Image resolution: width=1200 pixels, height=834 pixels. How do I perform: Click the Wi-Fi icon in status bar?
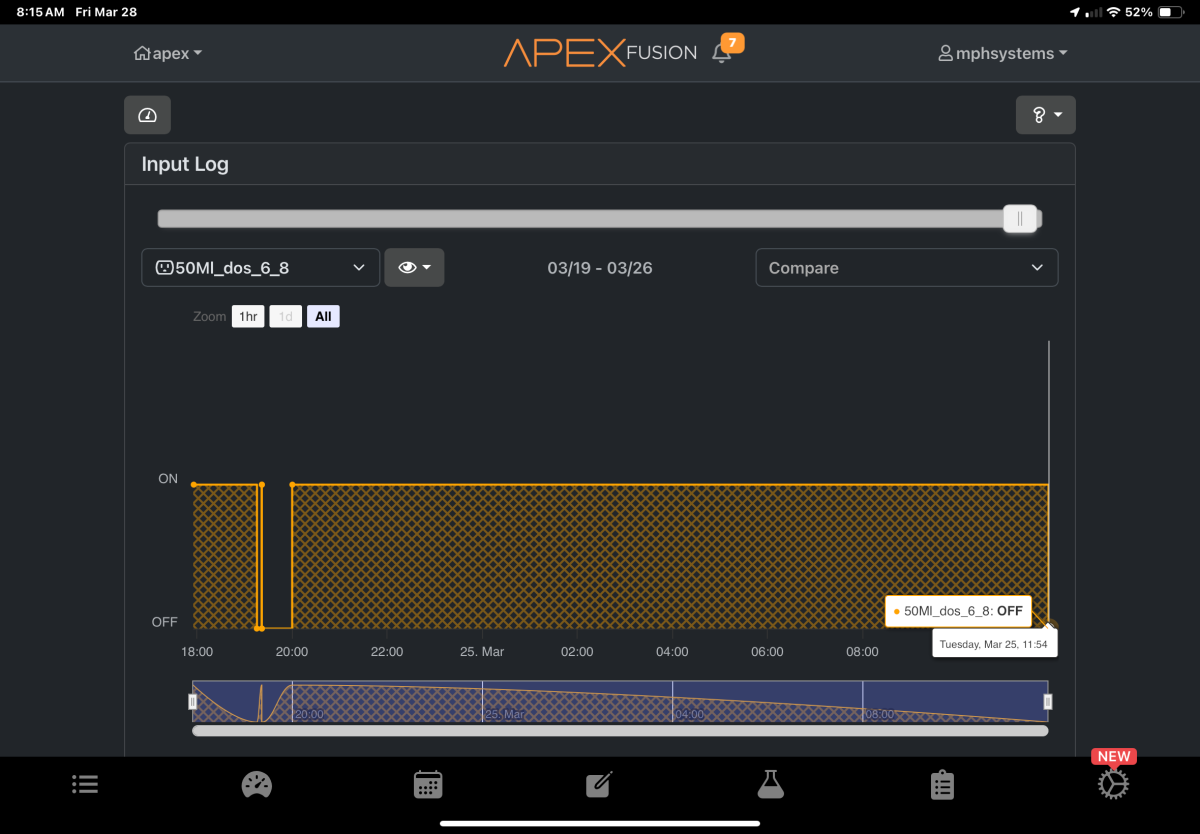pyautogui.click(x=1113, y=12)
